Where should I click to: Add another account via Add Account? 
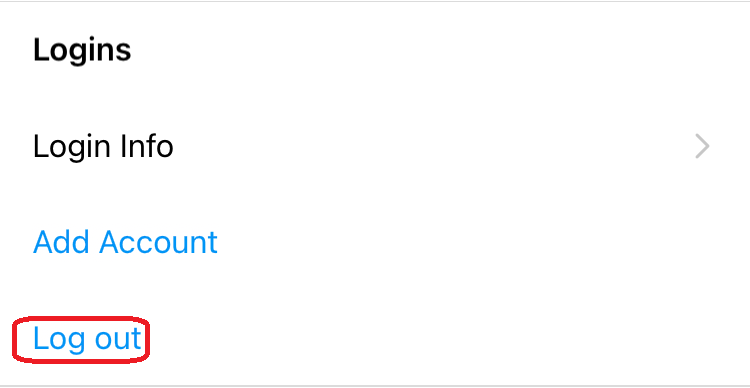(x=125, y=242)
